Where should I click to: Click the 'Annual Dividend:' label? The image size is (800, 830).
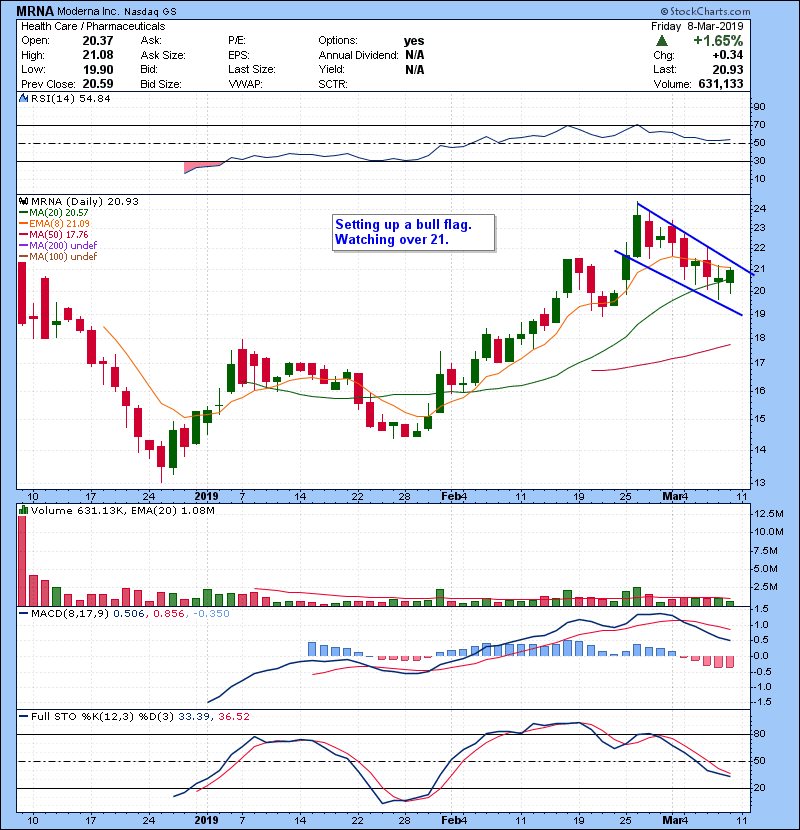tap(358, 55)
